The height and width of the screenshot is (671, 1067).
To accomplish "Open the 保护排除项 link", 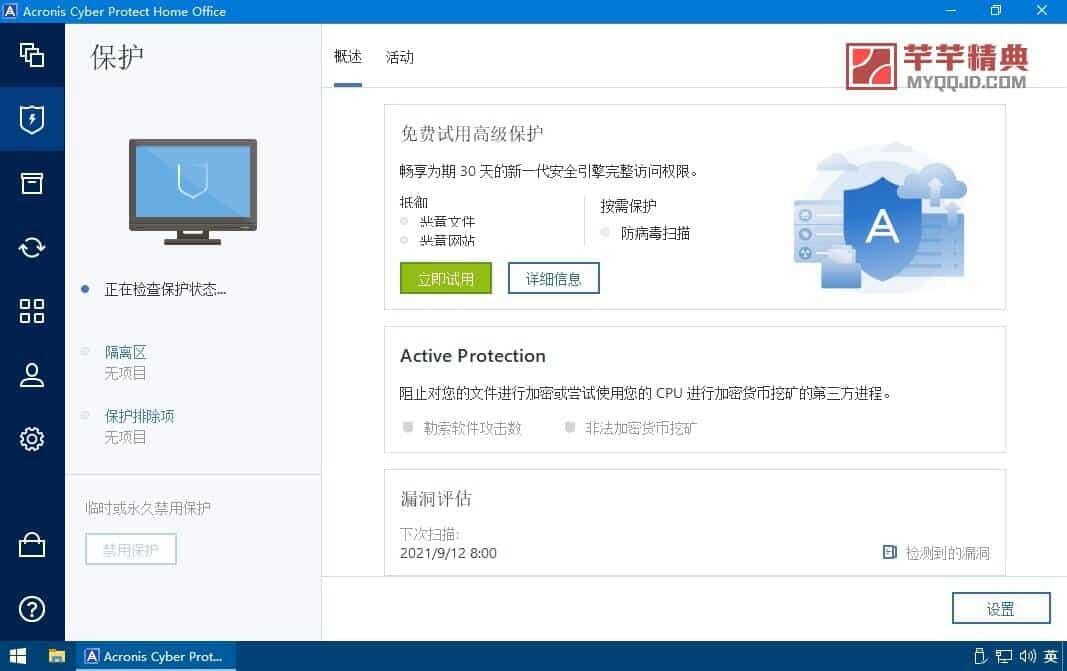I will click(x=139, y=416).
